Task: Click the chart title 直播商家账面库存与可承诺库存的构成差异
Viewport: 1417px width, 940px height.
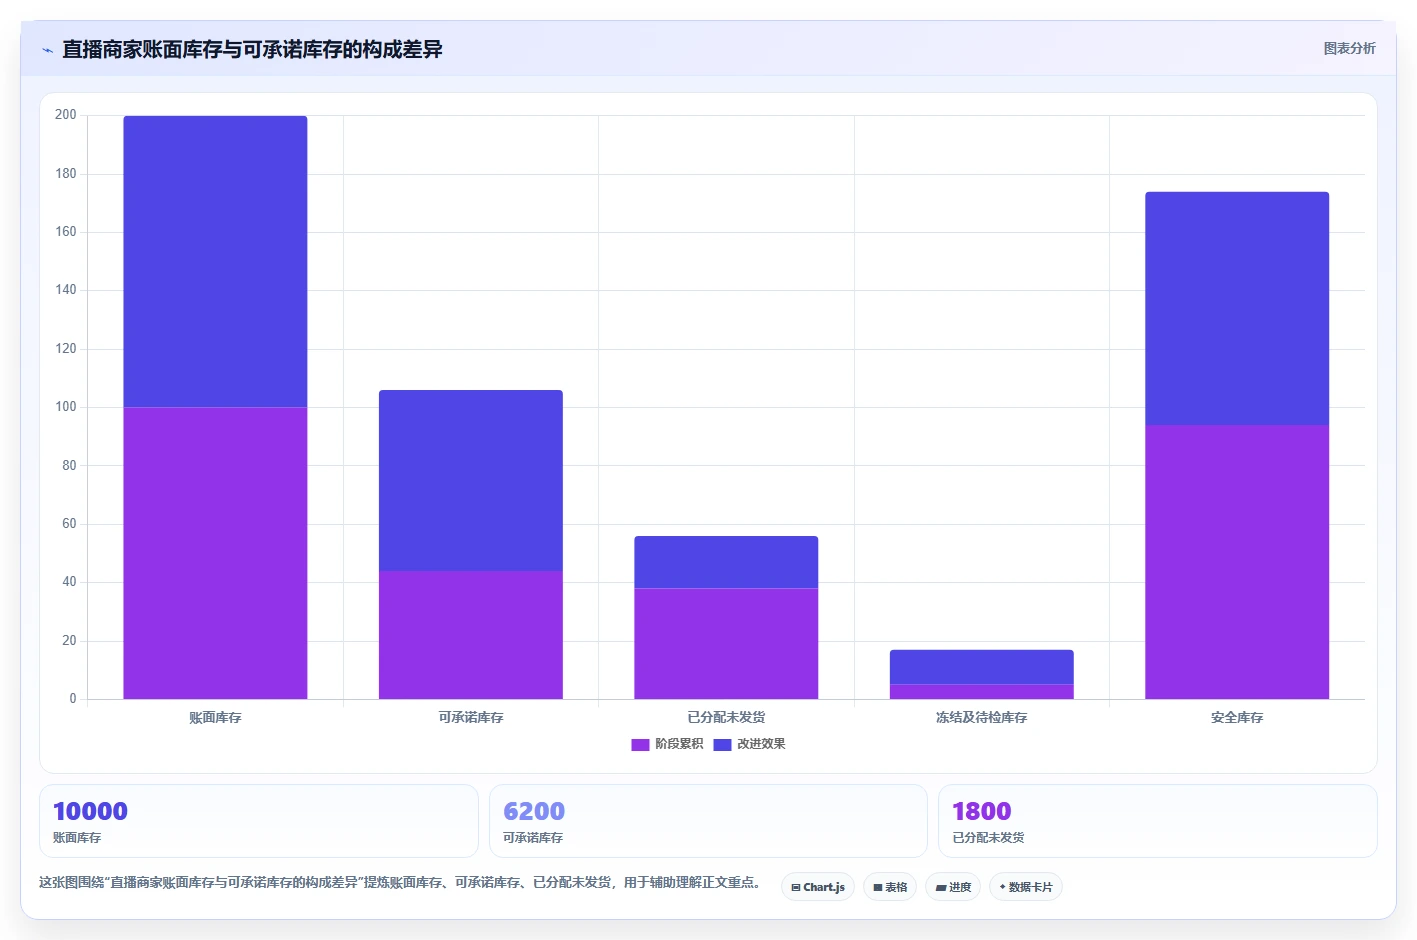Action: pyautogui.click(x=252, y=49)
